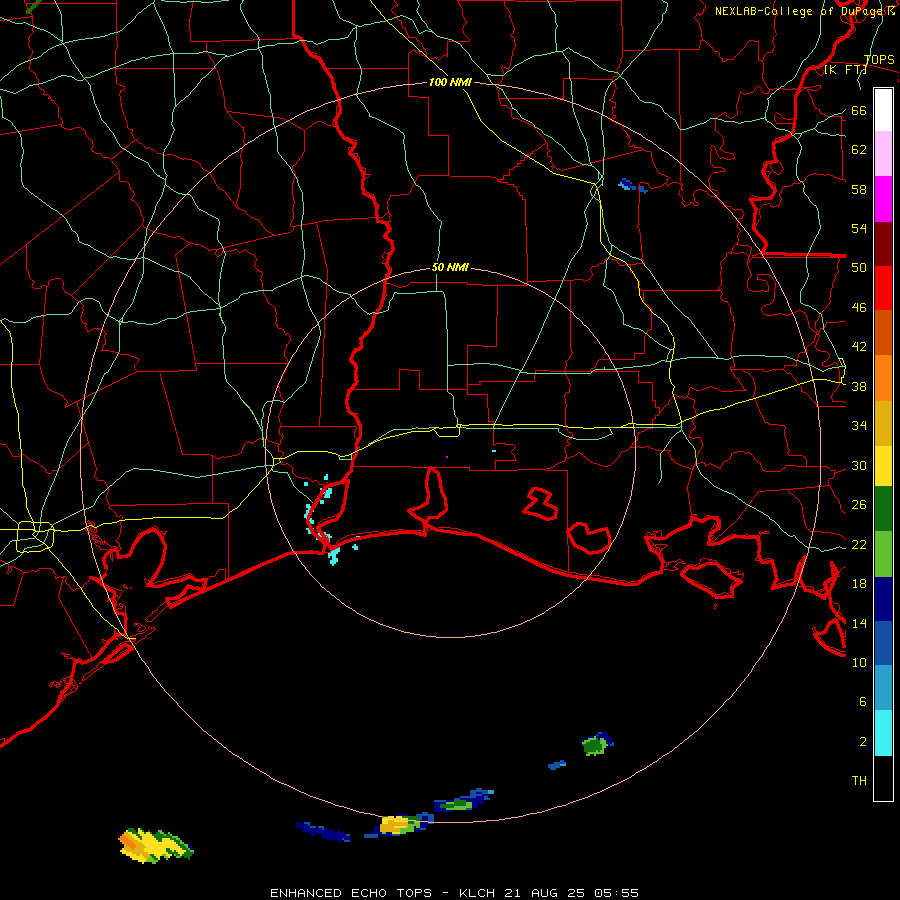Click the "26" legend value

click(859, 505)
